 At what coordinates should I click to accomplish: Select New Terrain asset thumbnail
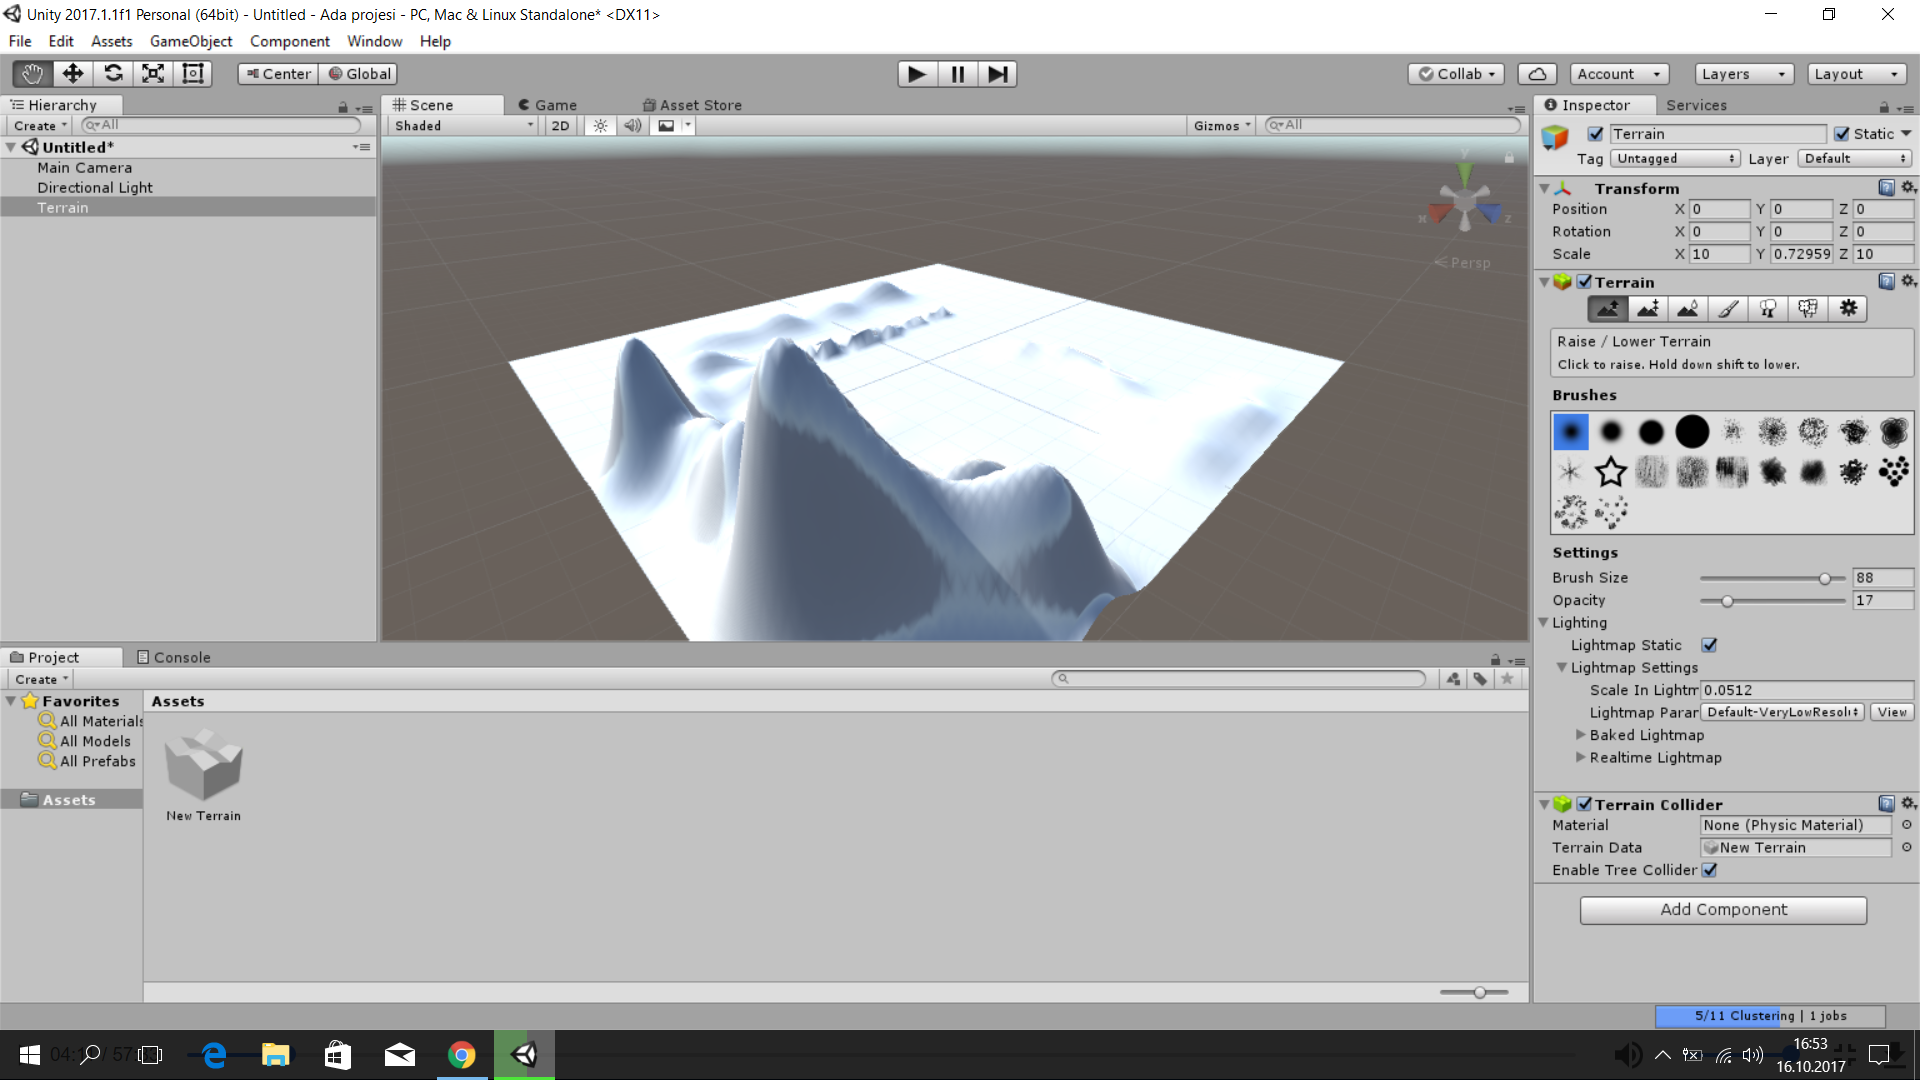point(203,765)
